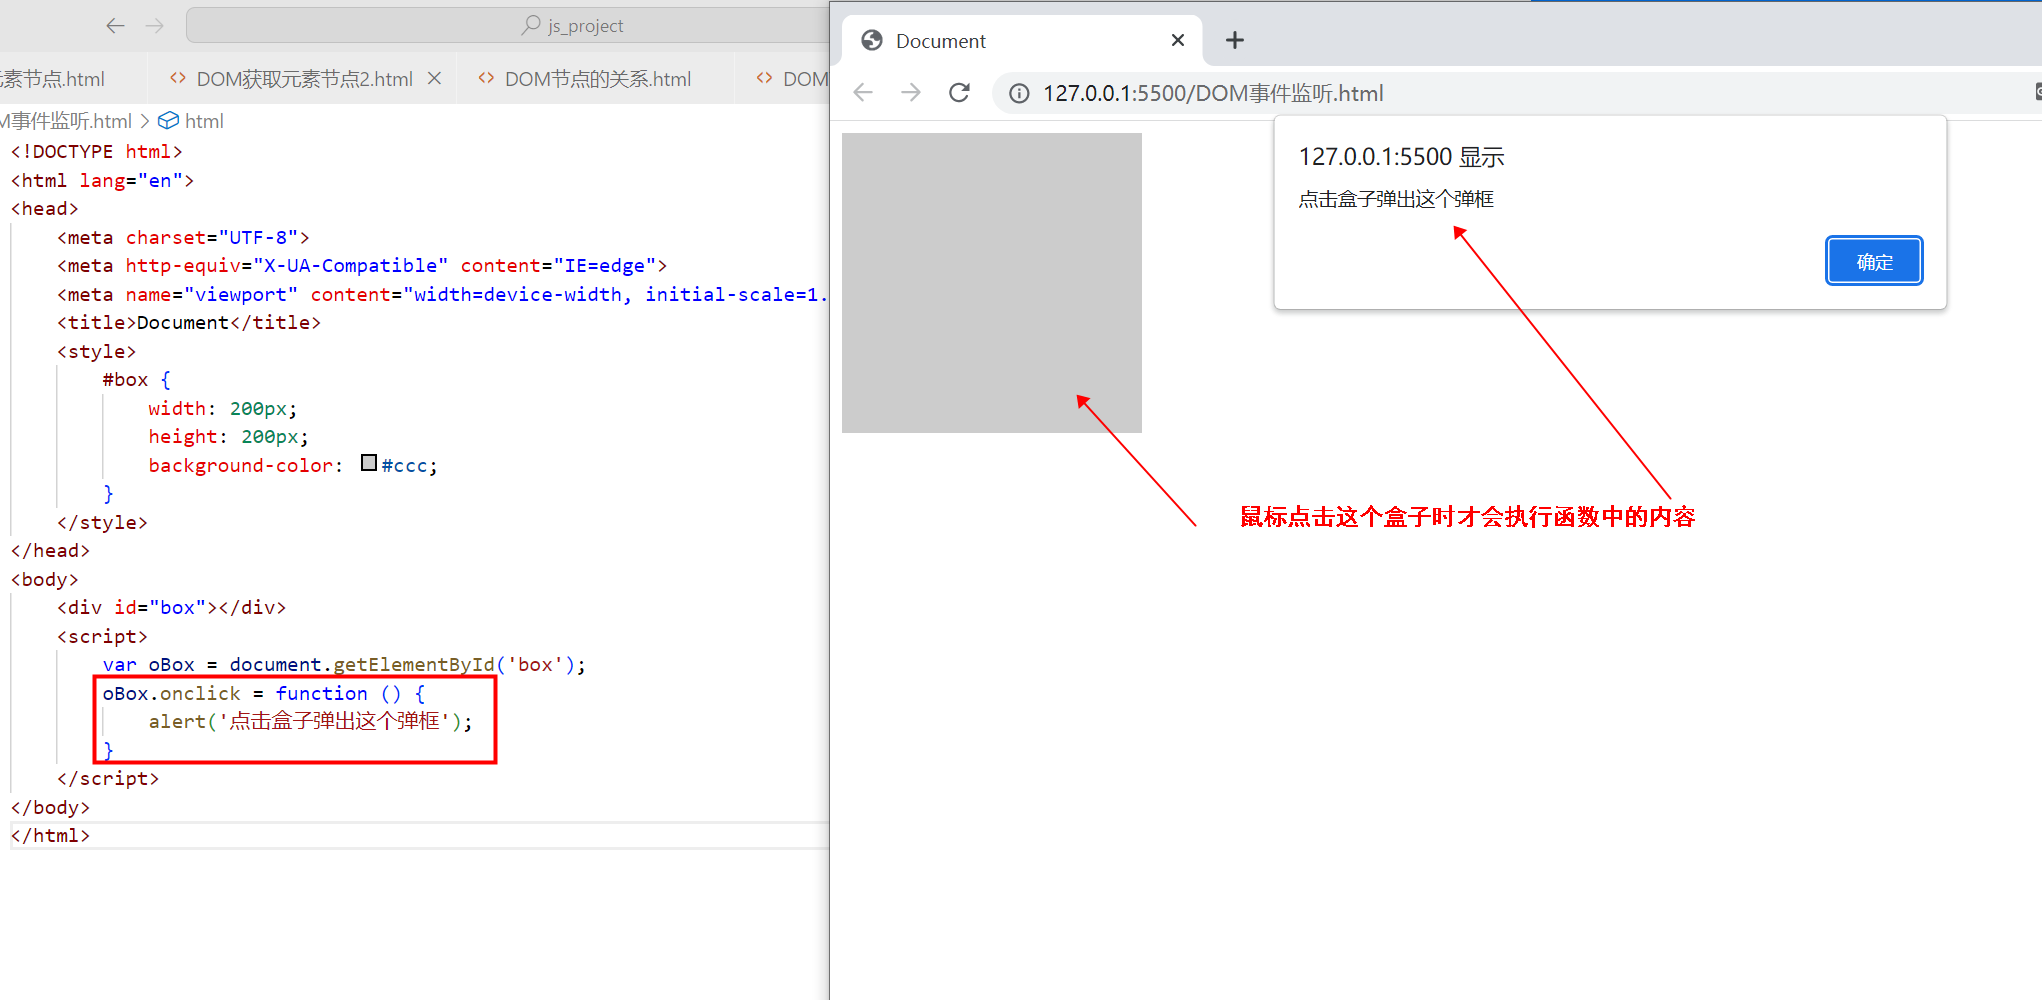Click the alert message text 点击盒子弹出这个弹框

coord(1396,199)
